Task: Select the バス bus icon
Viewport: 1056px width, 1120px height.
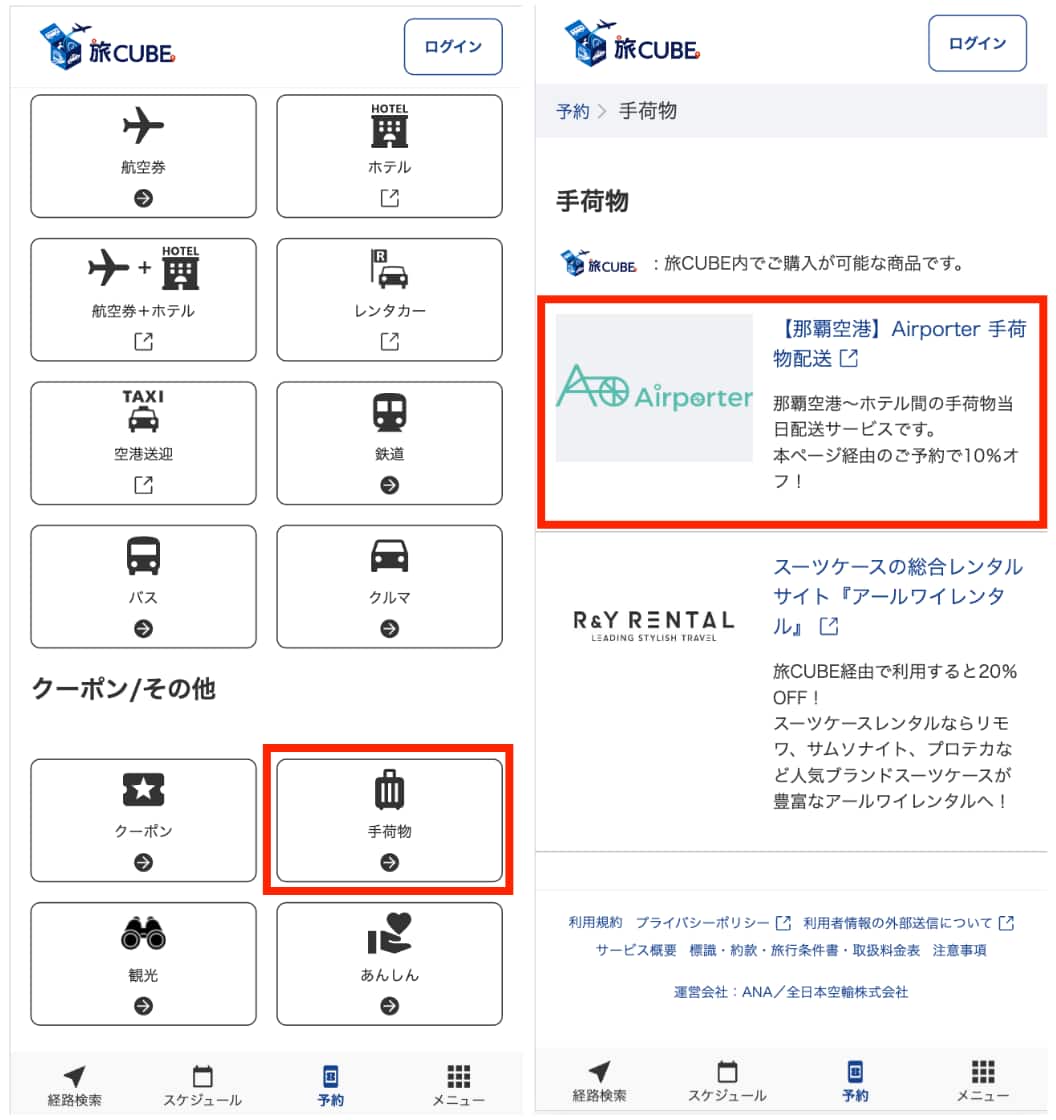Action: tap(143, 556)
